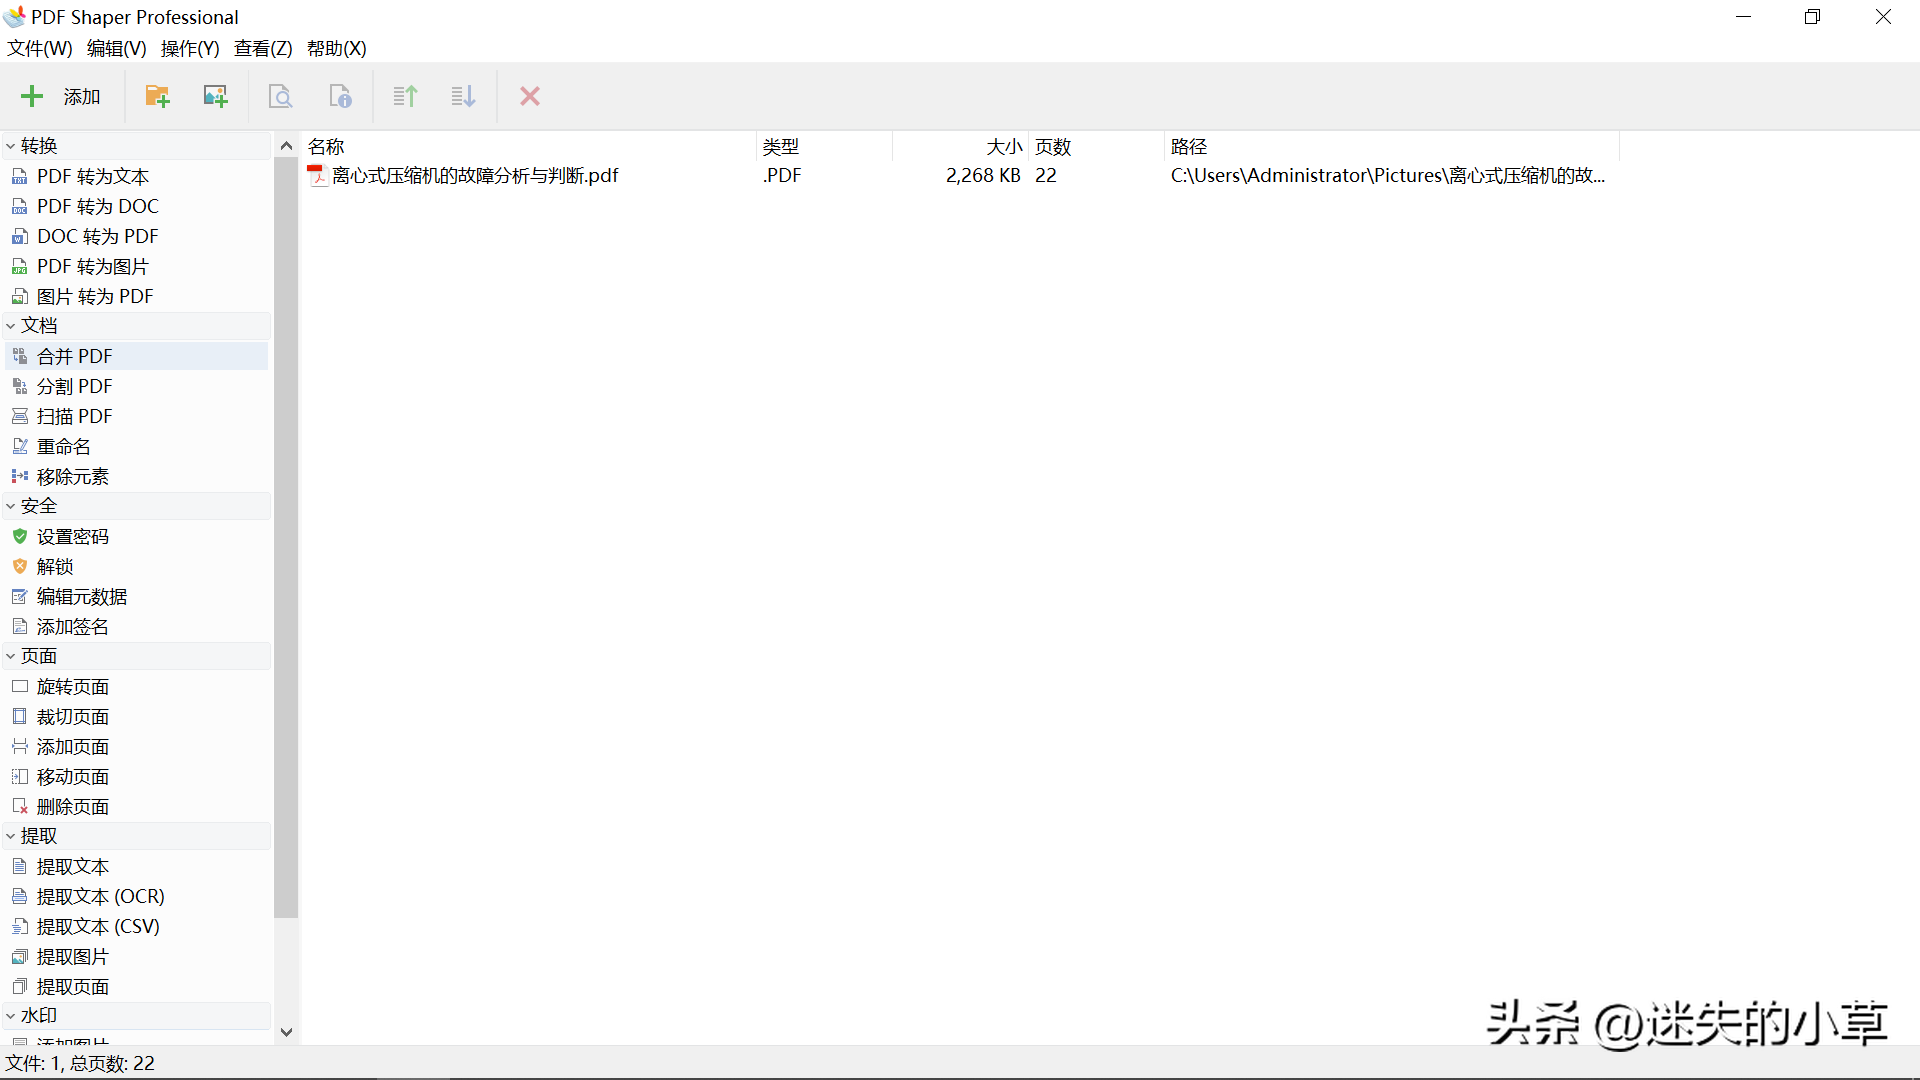The image size is (1920, 1080).
Task: Click 提取文本 (CSV) item
Action: coord(137,926)
